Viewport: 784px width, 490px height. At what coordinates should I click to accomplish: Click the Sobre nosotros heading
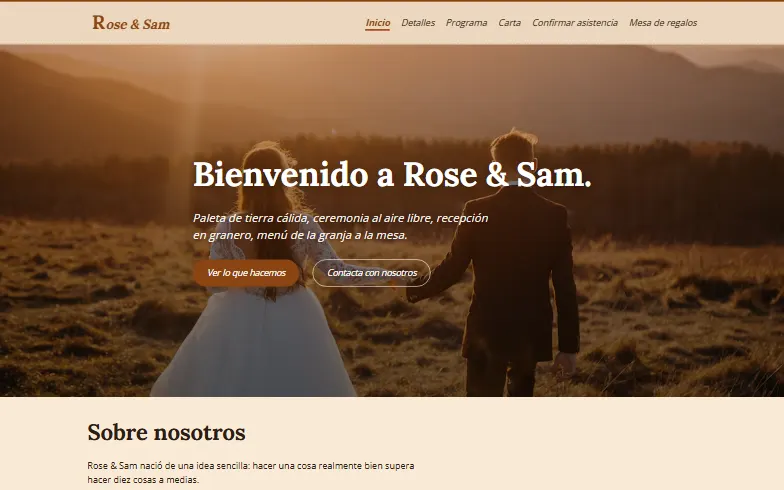(166, 432)
